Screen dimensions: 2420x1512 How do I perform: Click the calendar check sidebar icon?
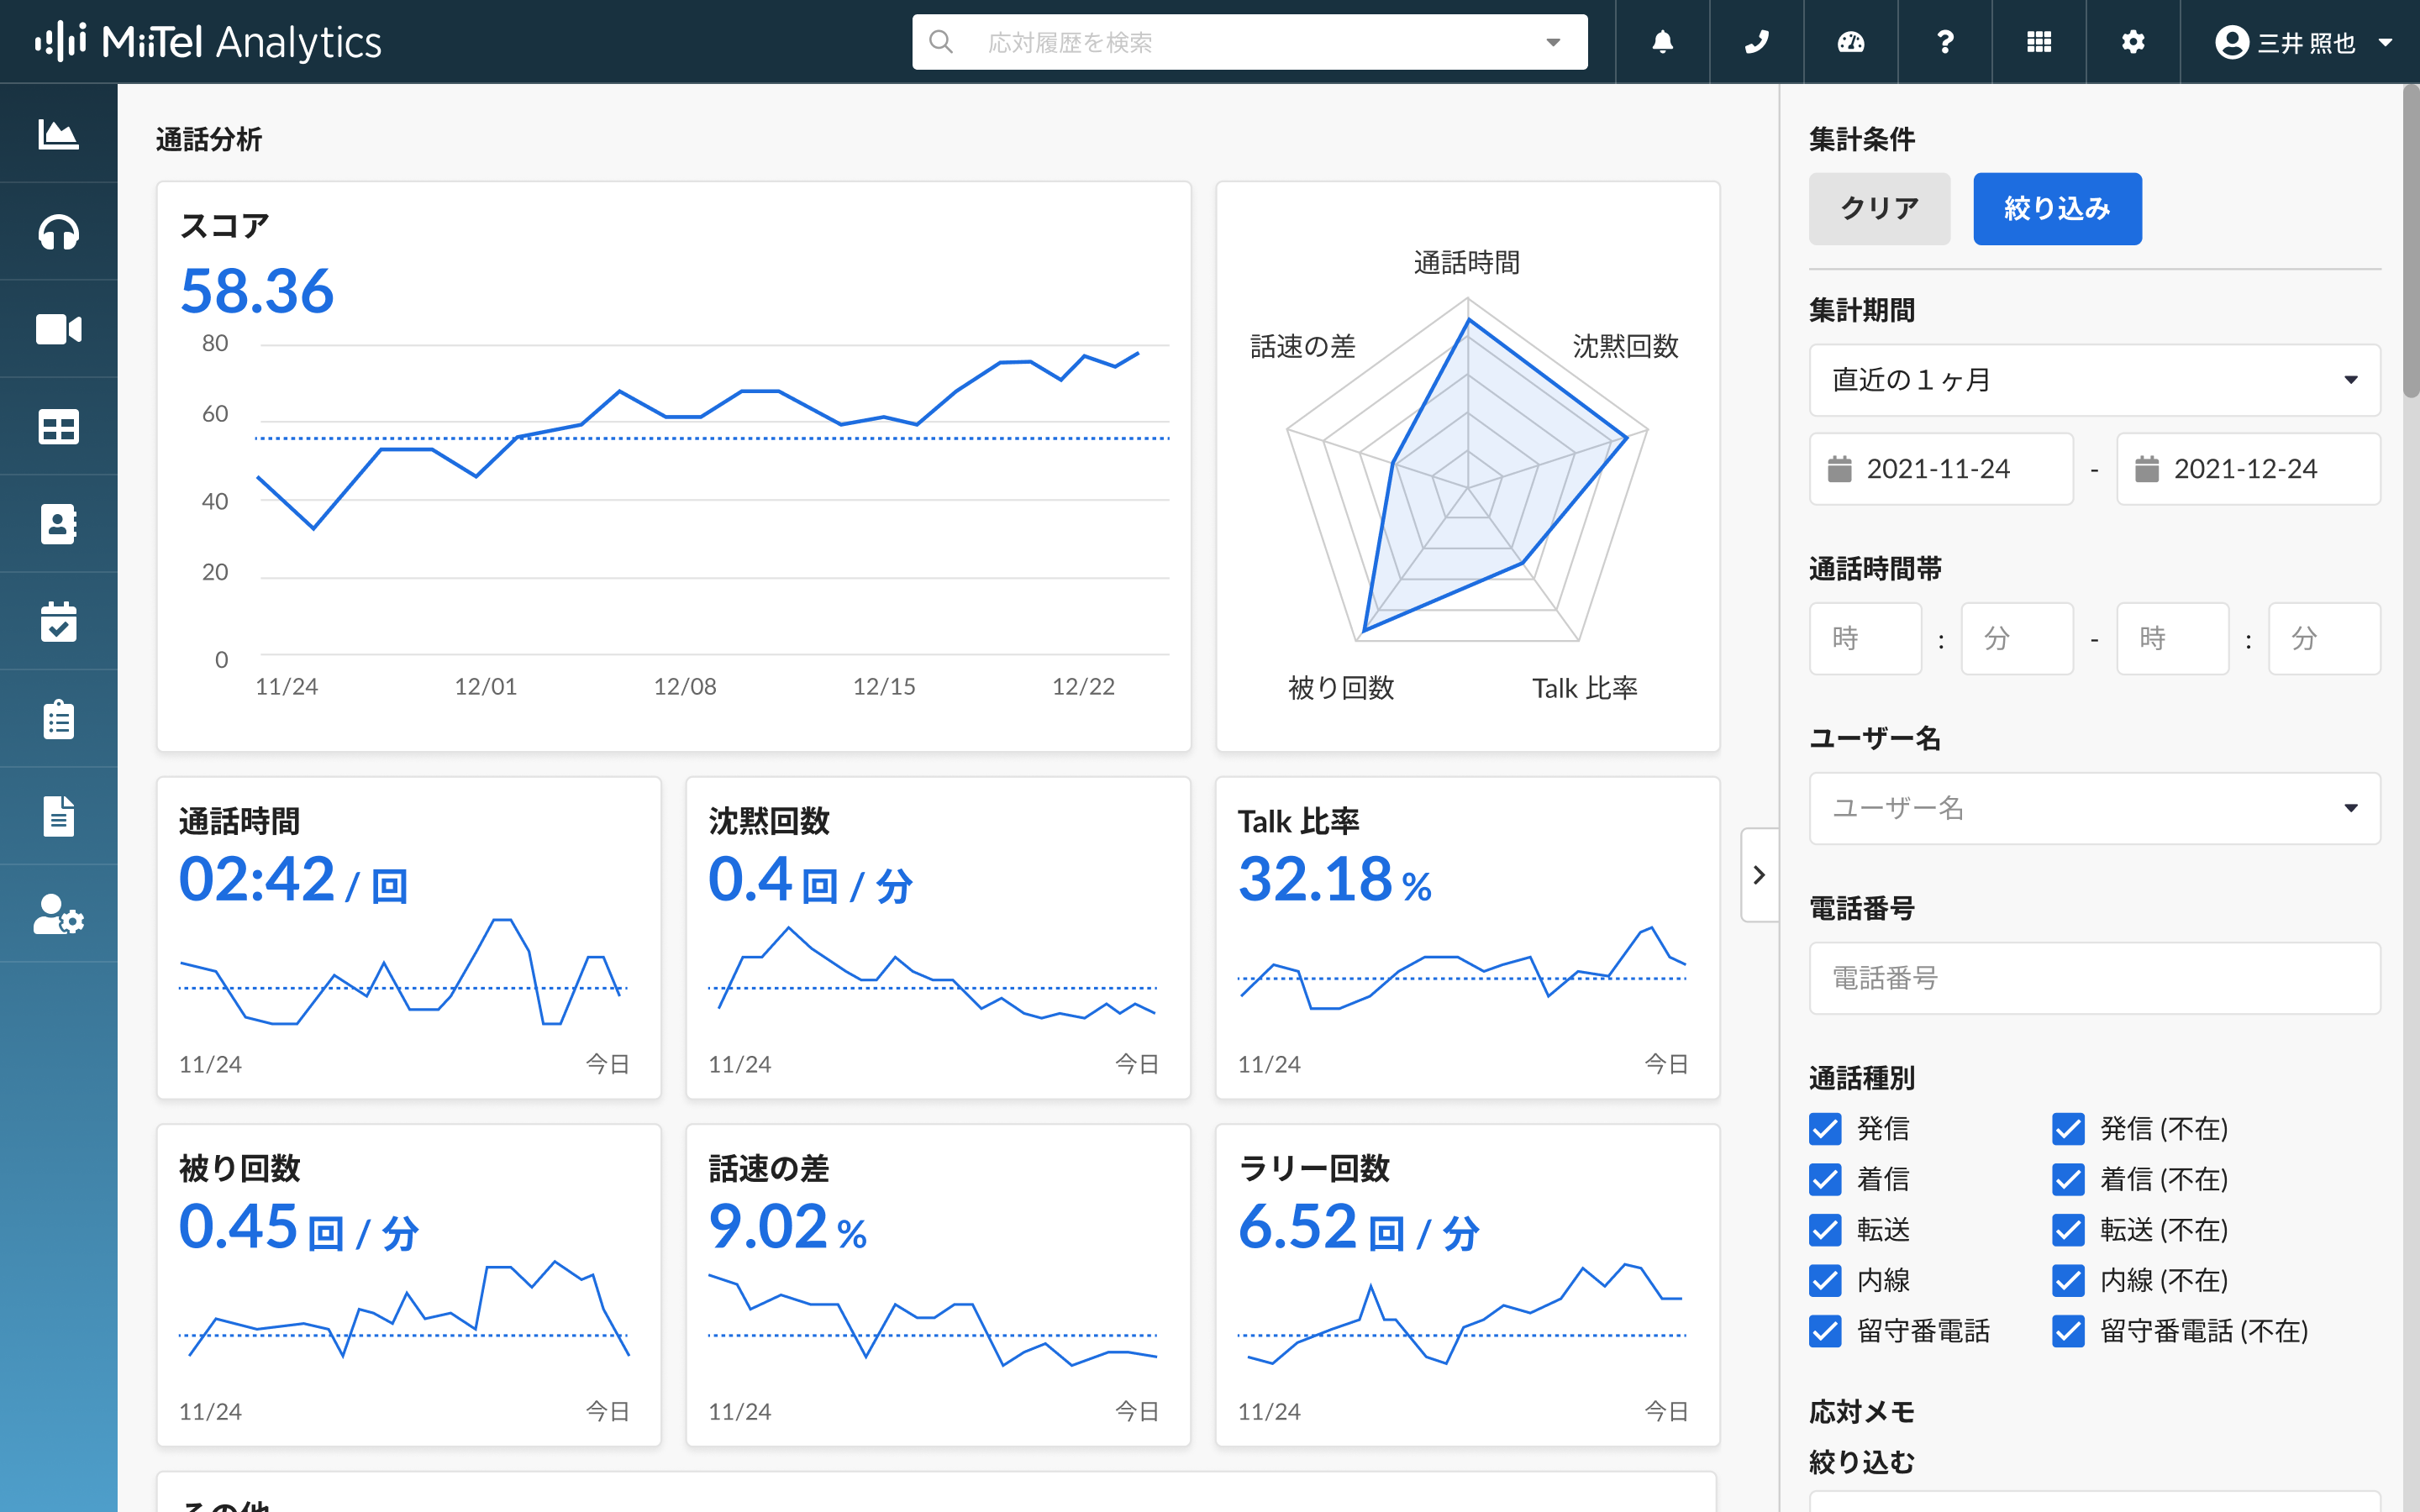click(x=58, y=621)
